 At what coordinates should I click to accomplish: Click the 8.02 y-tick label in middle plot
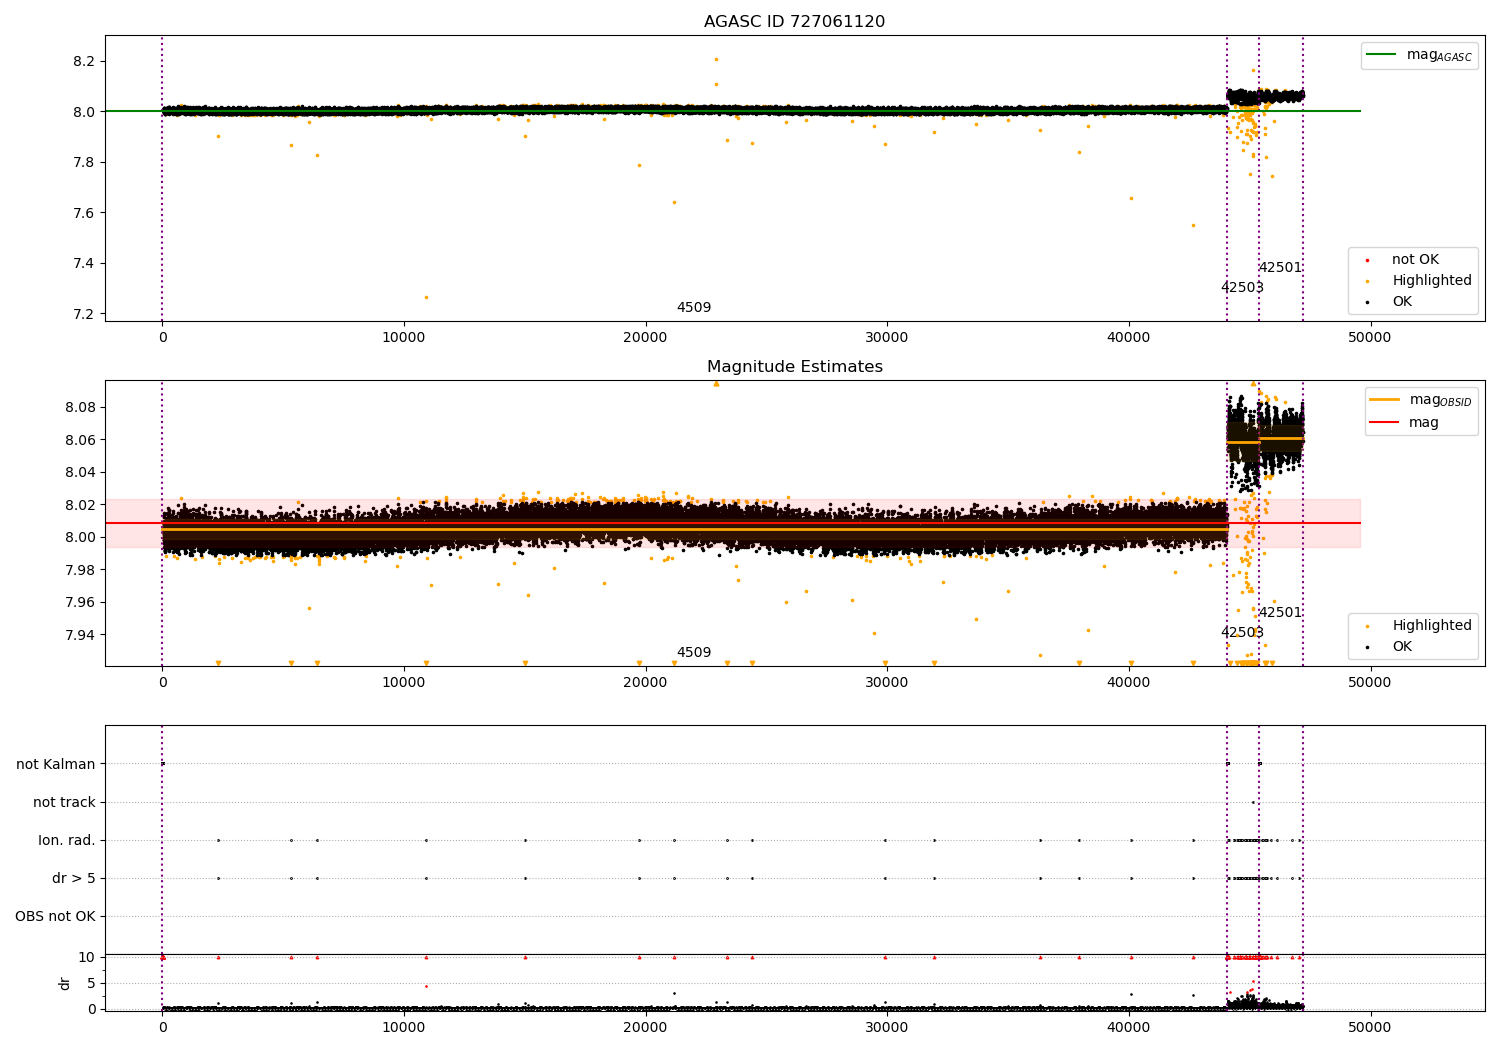coord(80,506)
